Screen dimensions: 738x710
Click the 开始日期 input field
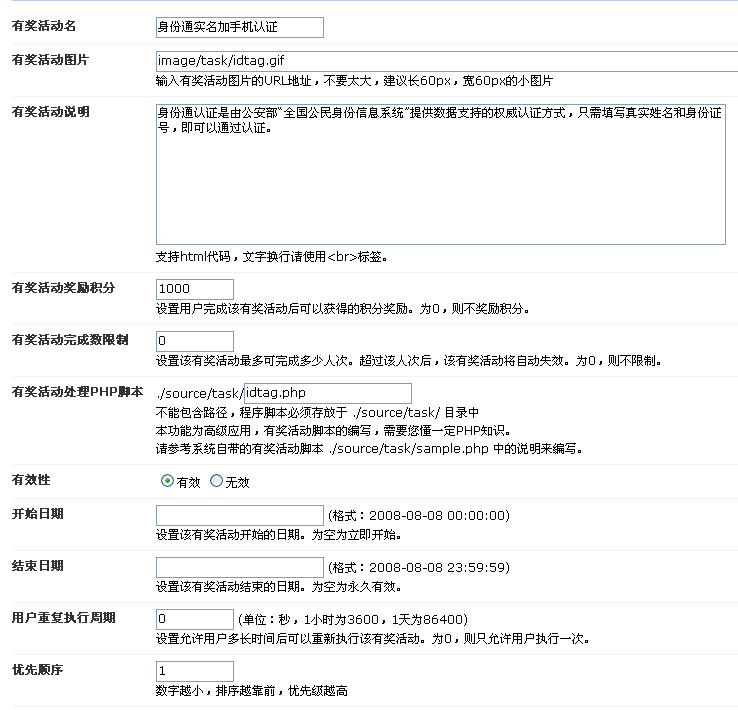point(240,516)
